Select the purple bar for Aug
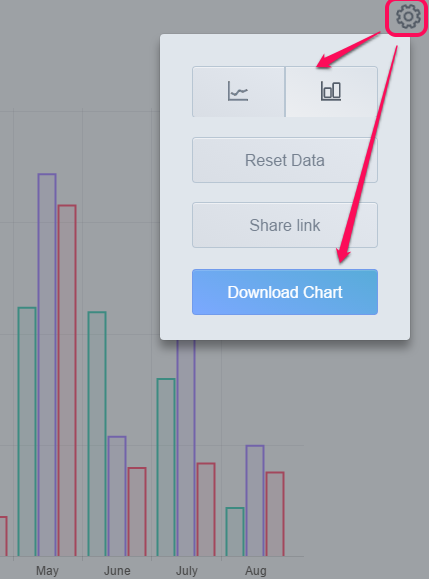The width and height of the screenshot is (429, 579). (x=255, y=501)
